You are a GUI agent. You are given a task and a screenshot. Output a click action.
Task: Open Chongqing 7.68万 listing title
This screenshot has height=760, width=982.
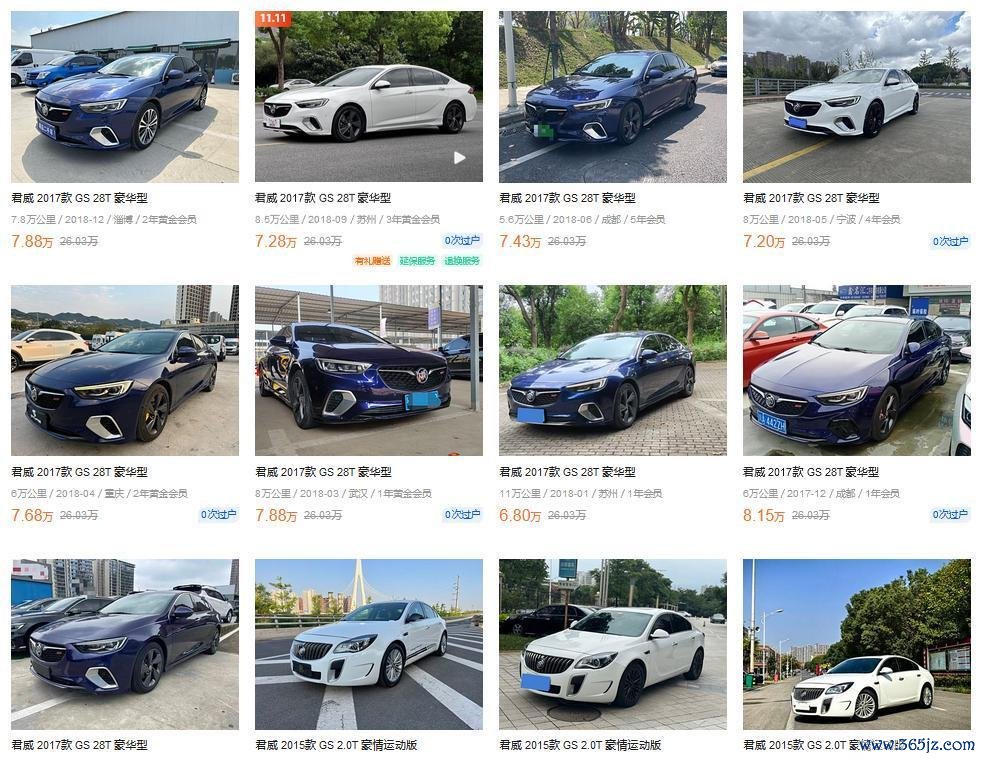coord(80,472)
